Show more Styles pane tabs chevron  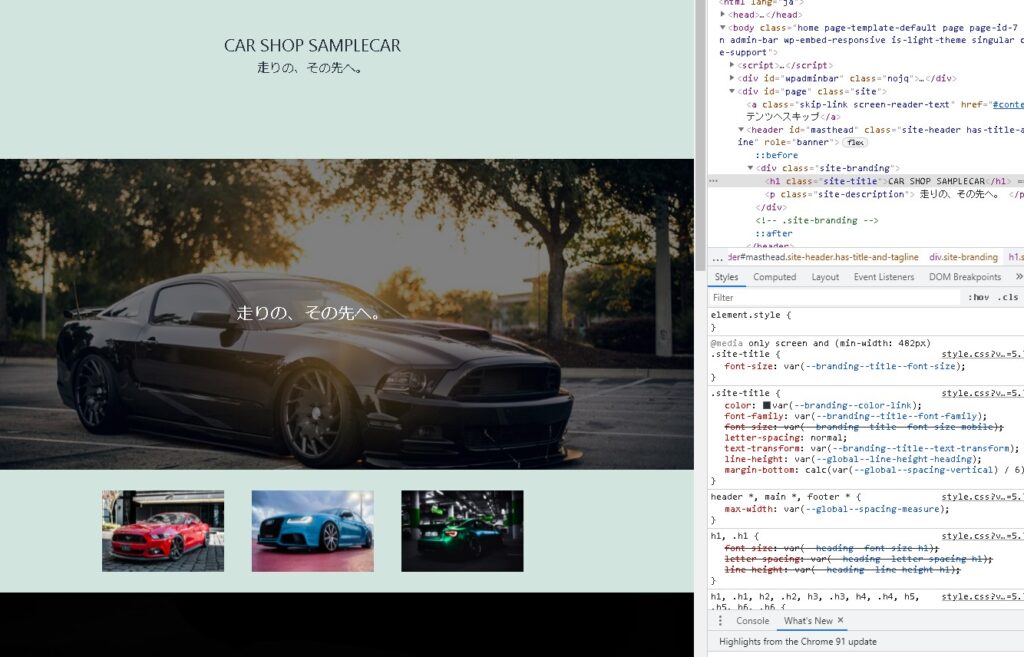[1018, 277]
